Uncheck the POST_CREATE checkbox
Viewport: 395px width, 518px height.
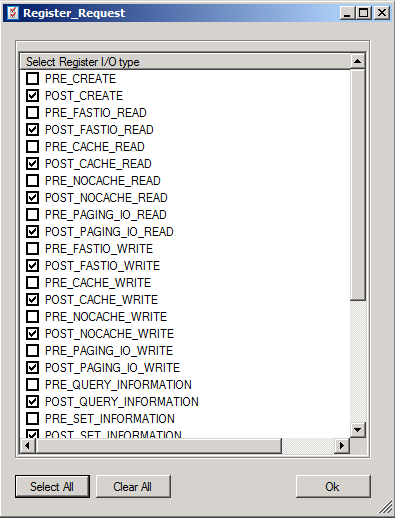click(32, 96)
